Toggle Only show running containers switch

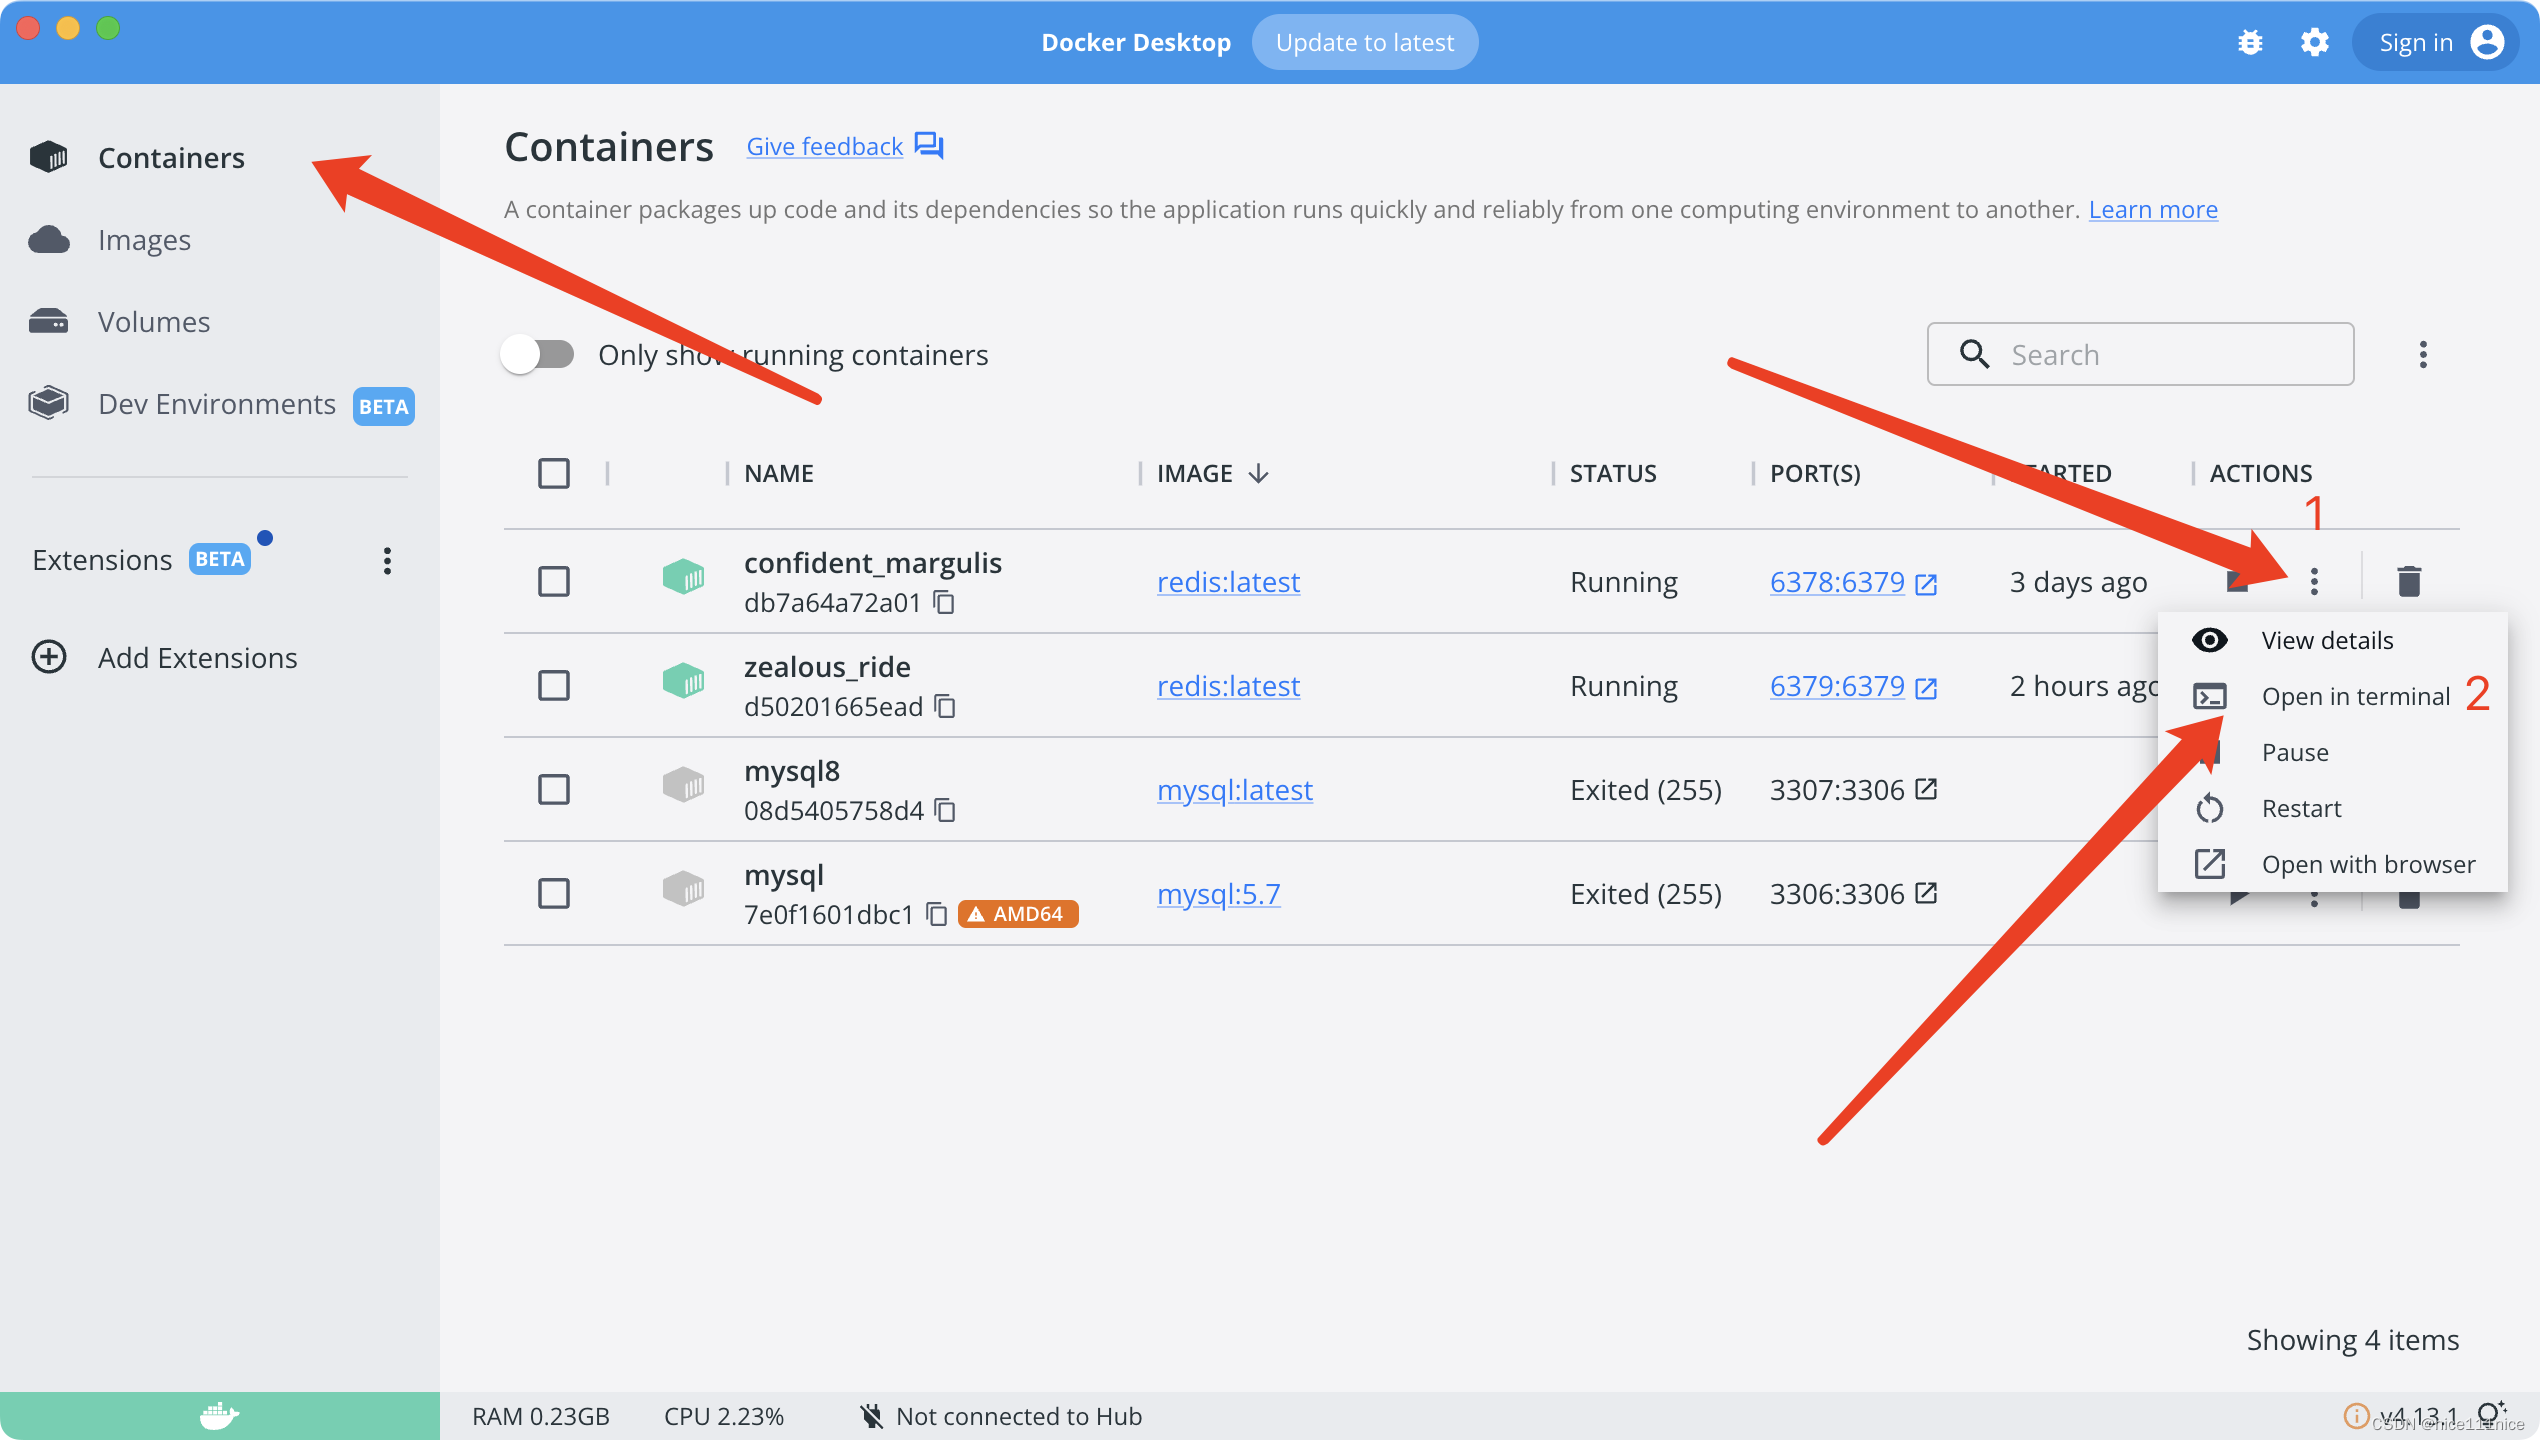click(538, 354)
